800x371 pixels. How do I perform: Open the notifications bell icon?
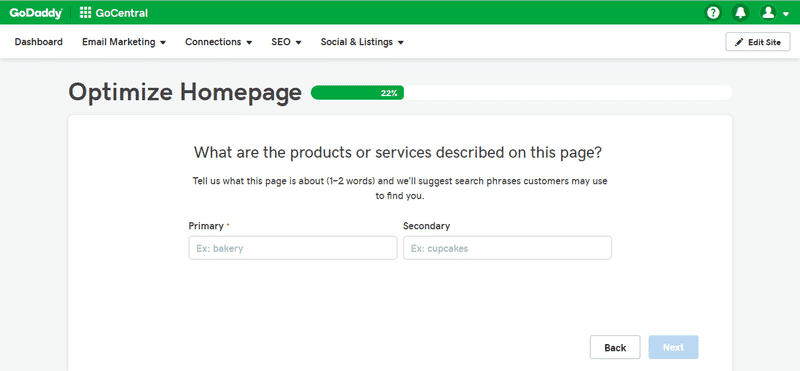click(x=740, y=13)
